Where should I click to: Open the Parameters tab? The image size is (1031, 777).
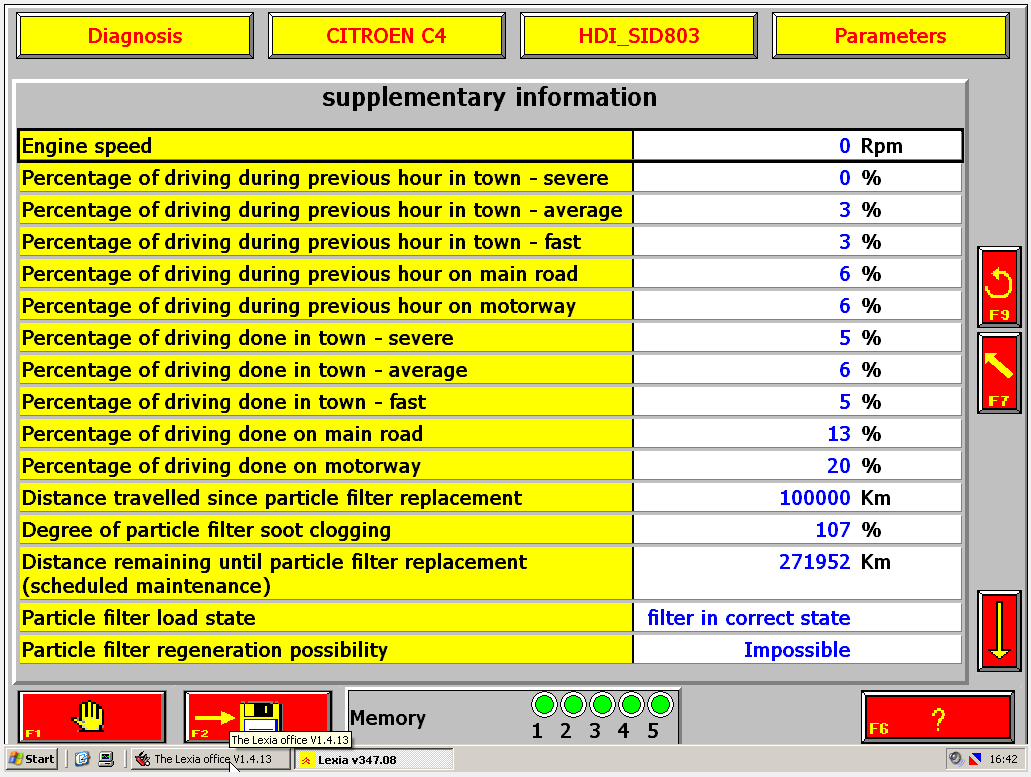tap(890, 35)
